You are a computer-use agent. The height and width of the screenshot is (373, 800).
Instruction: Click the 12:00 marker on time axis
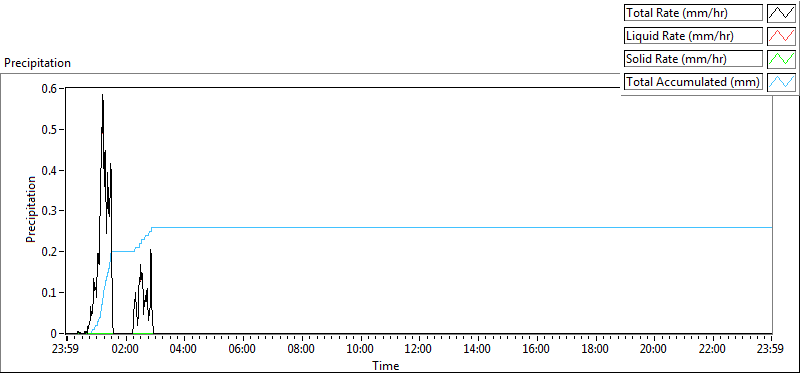419,350
